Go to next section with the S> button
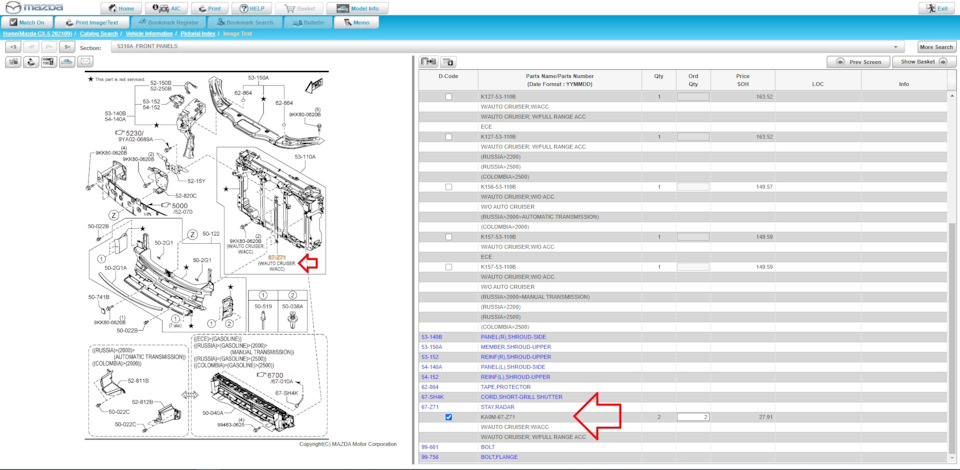 [x=67, y=47]
